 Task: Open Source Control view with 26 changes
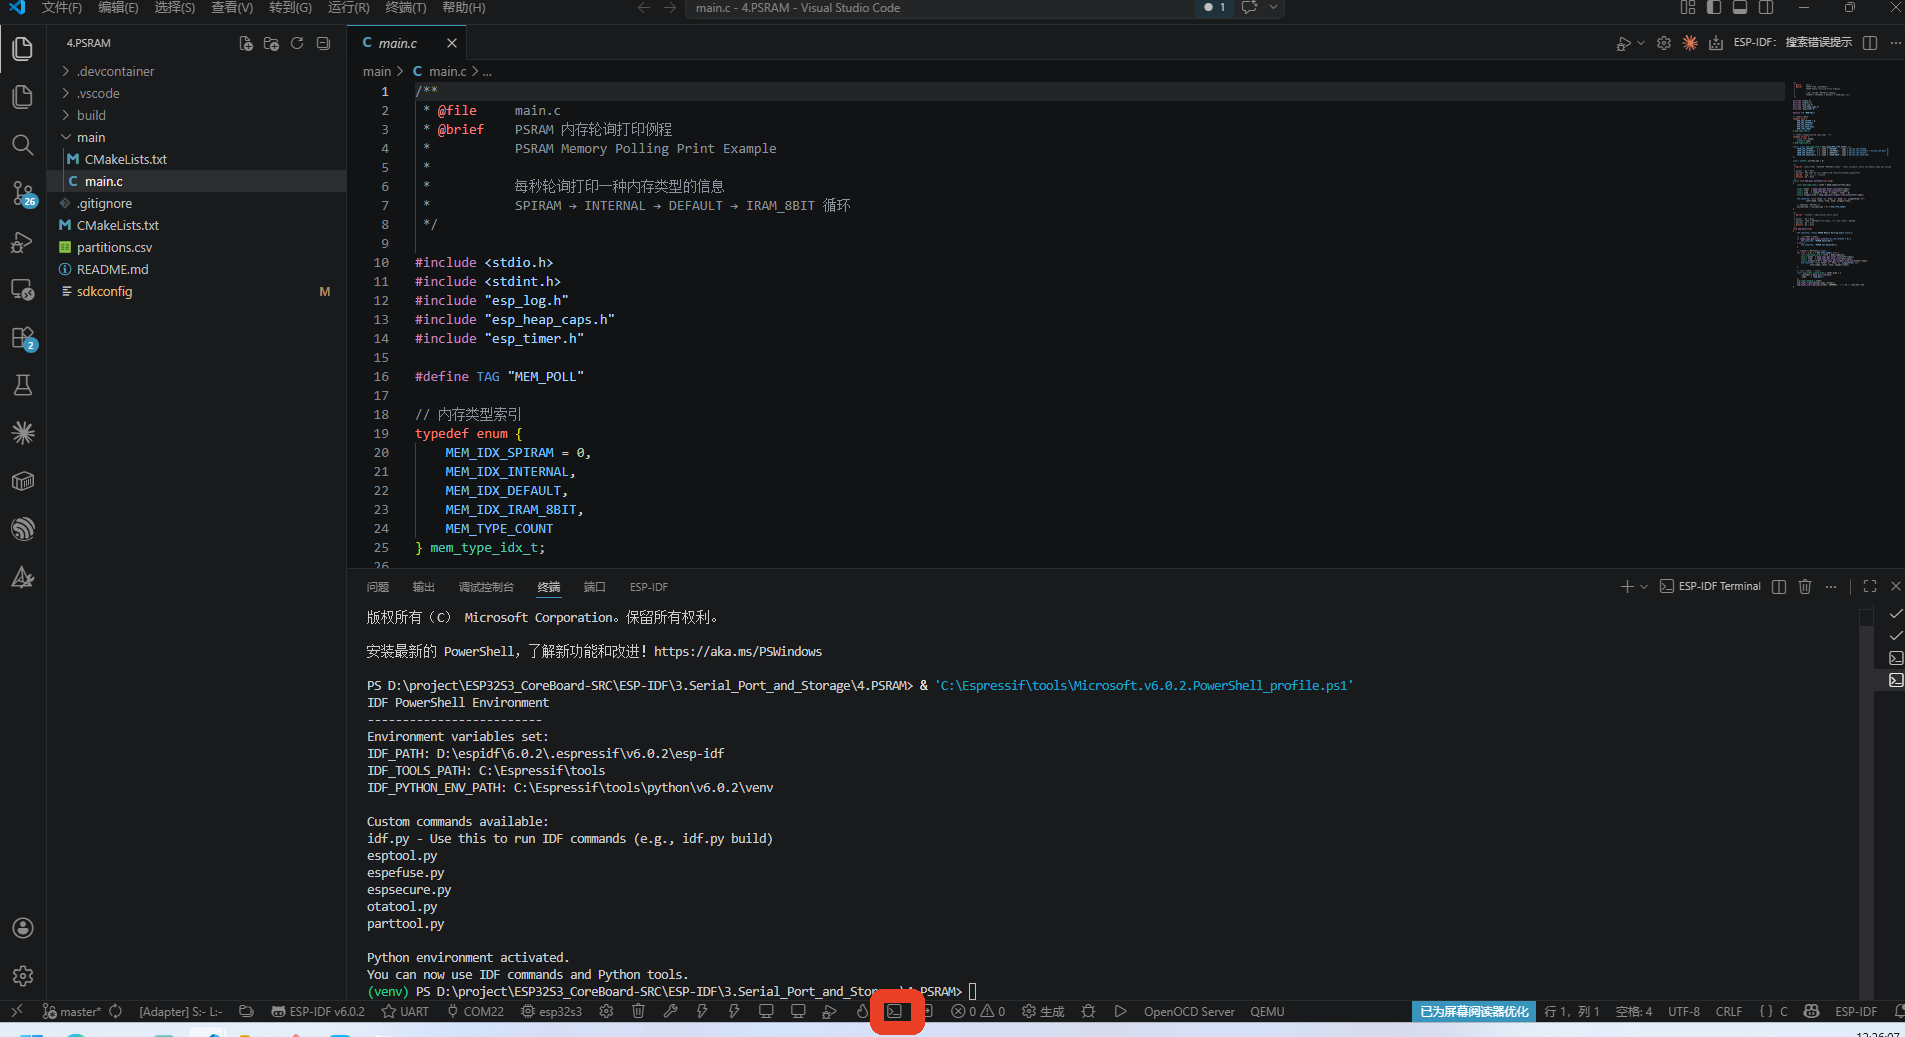click(x=23, y=193)
